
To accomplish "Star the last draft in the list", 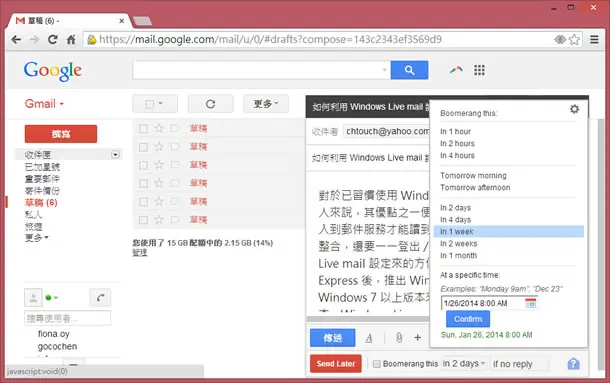I will 159,220.
